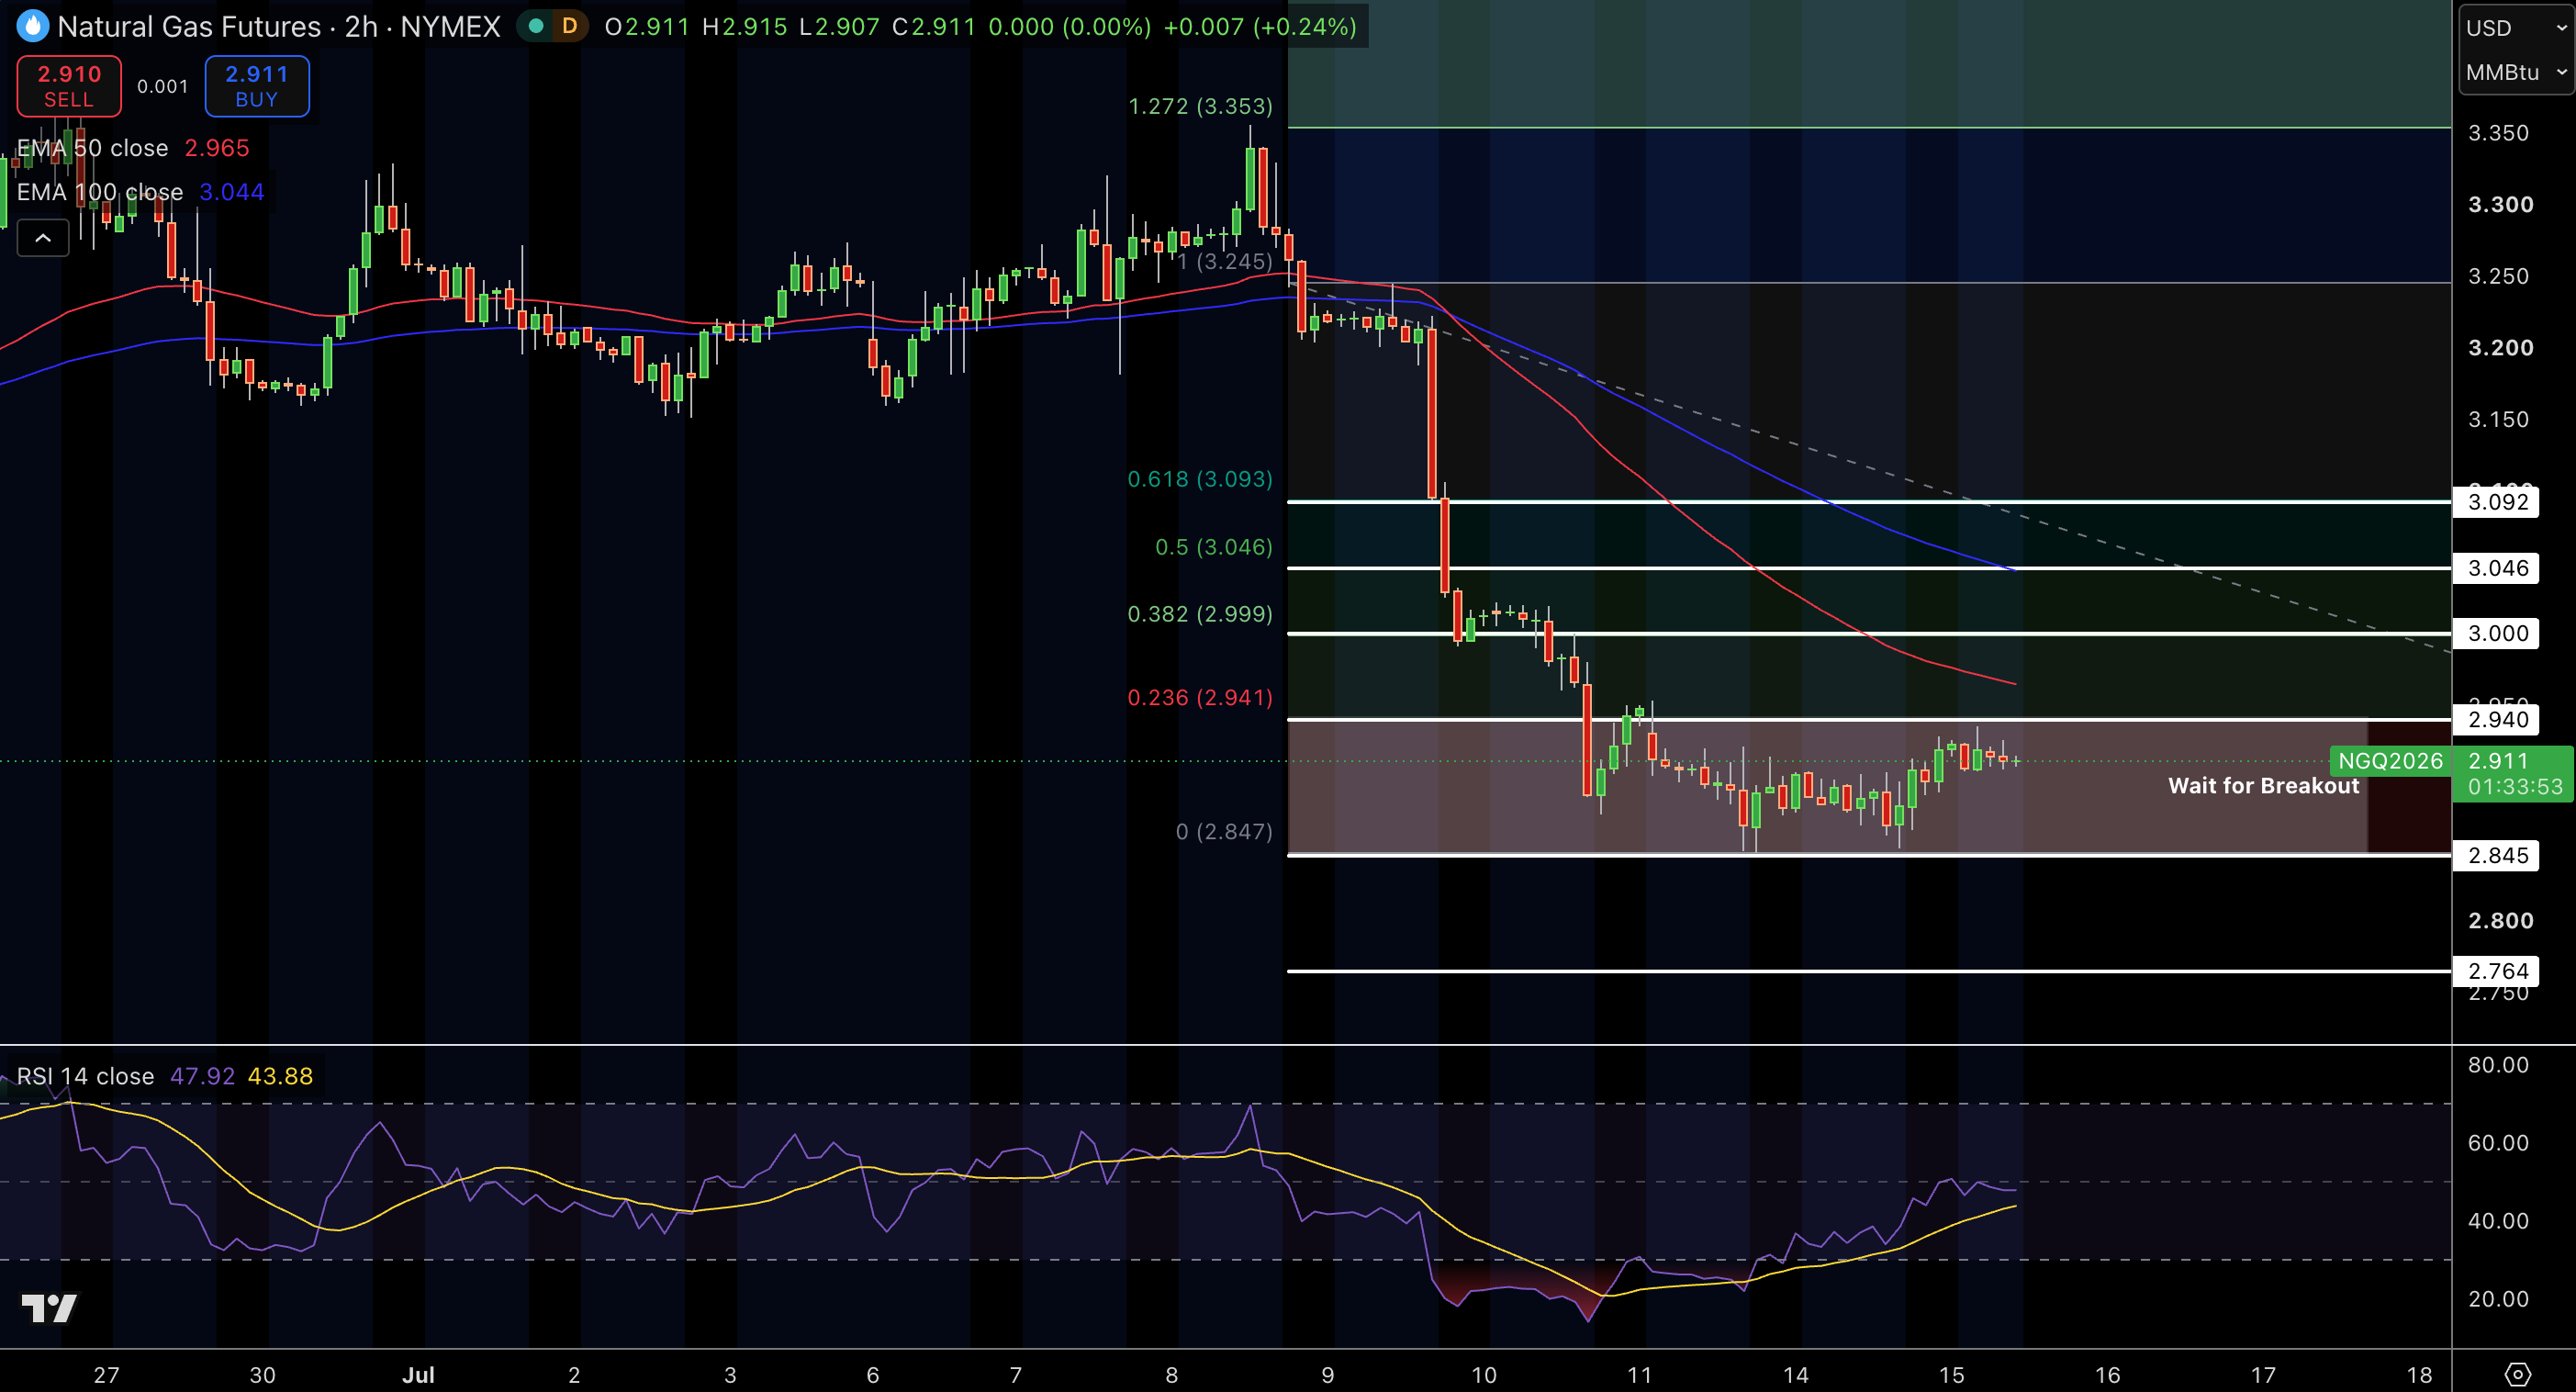Click the 2.940 price level label
The image size is (2576, 1392).
[2497, 719]
